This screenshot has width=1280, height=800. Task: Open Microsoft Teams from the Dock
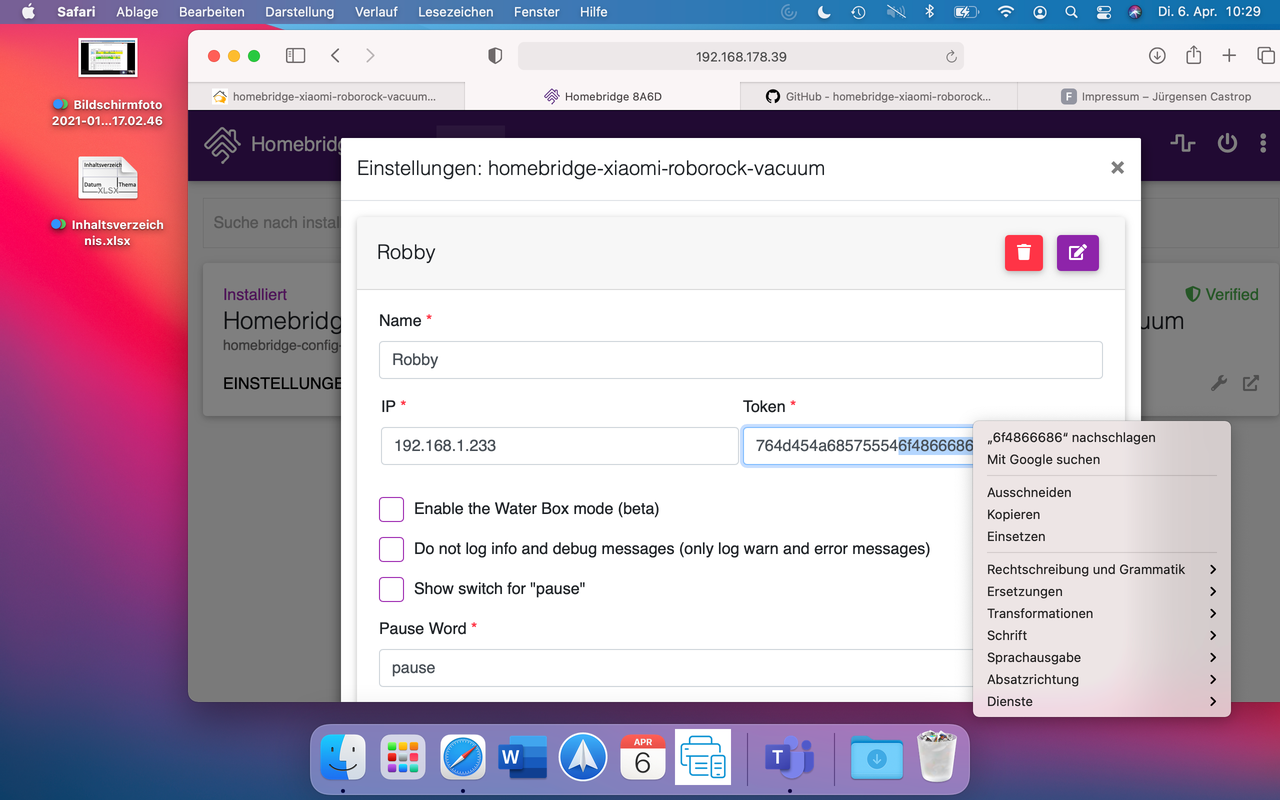790,758
